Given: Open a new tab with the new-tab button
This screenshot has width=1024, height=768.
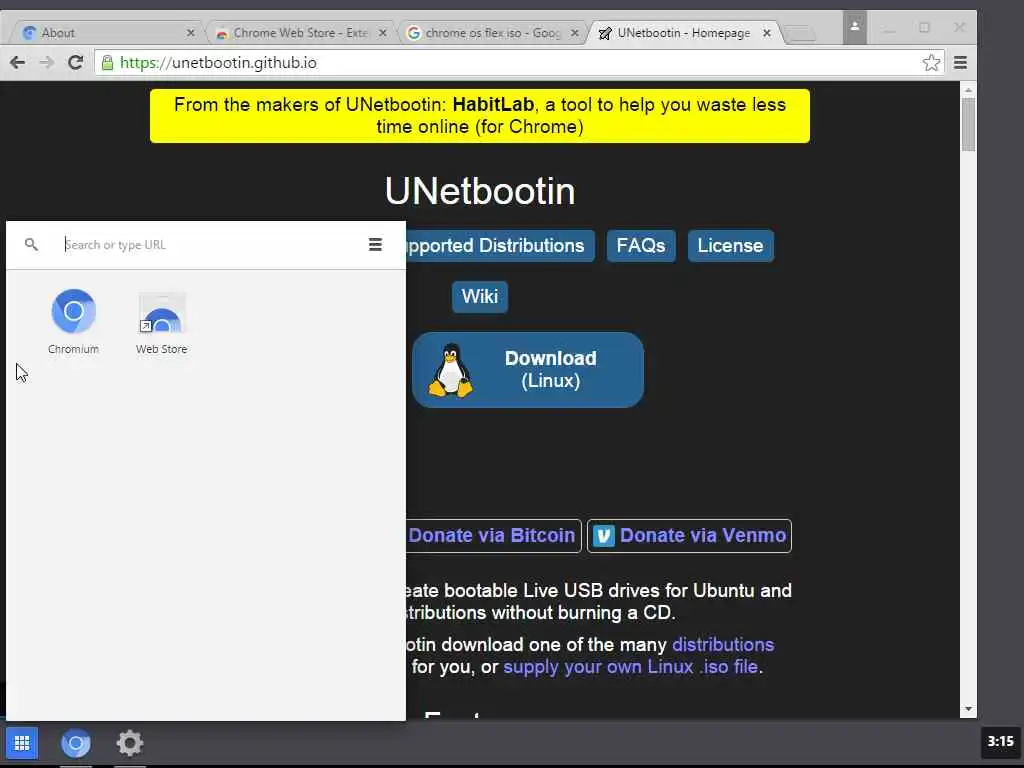Looking at the screenshot, I should tap(799, 33).
